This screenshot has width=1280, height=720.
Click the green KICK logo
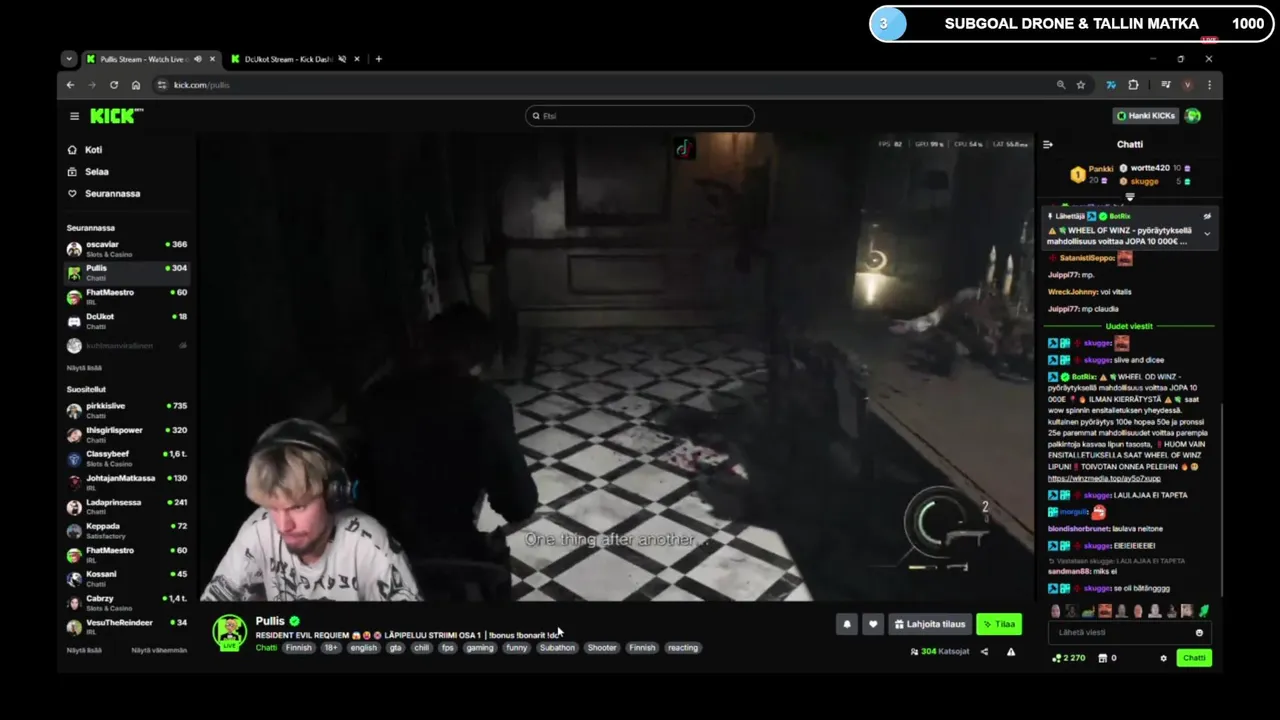tap(116, 116)
